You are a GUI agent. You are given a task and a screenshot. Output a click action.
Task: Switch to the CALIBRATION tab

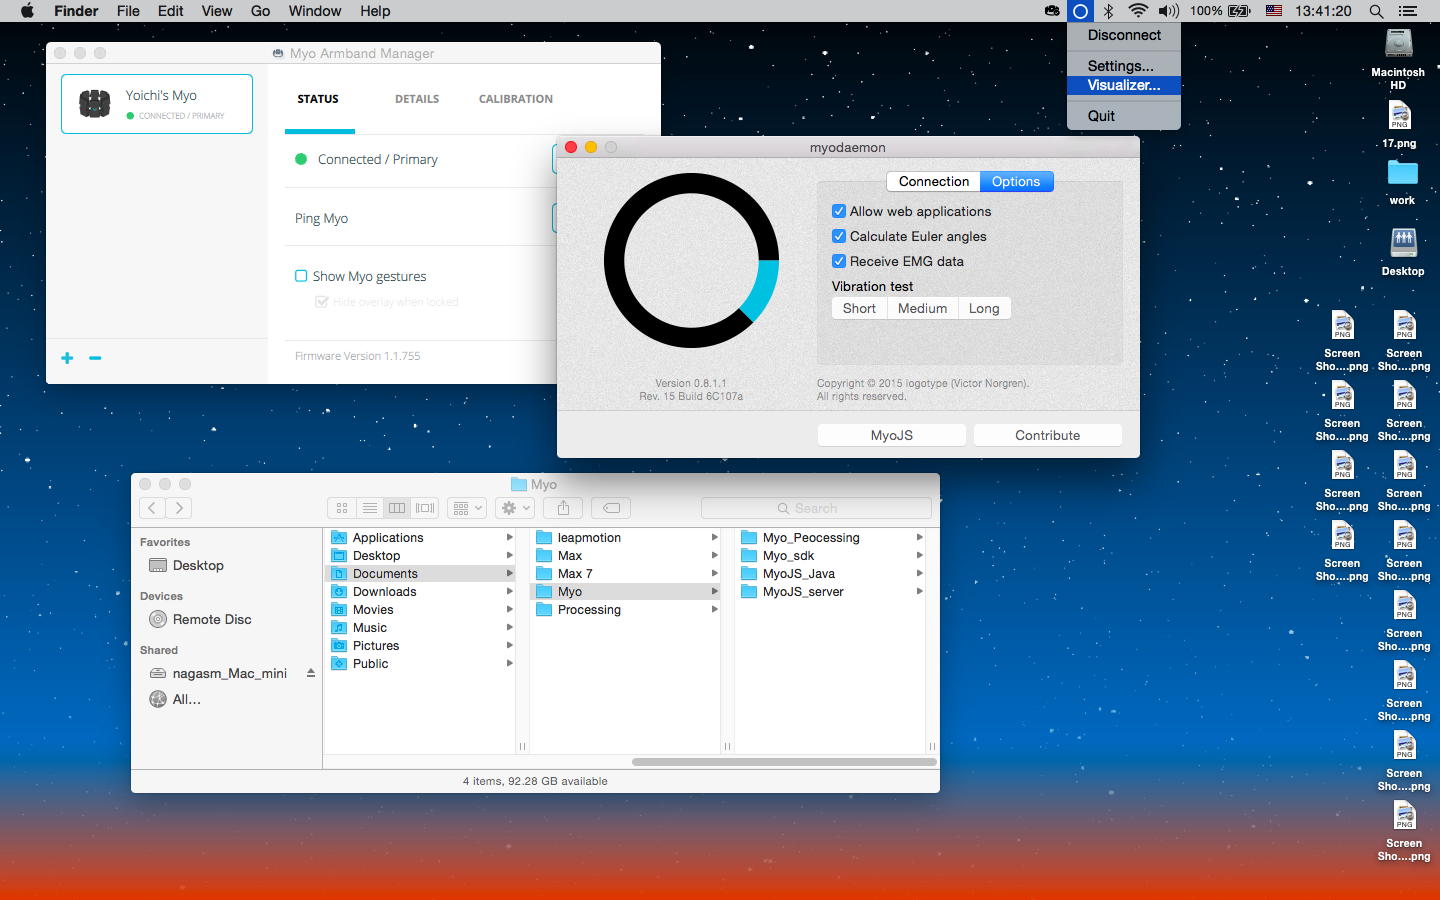pos(516,99)
